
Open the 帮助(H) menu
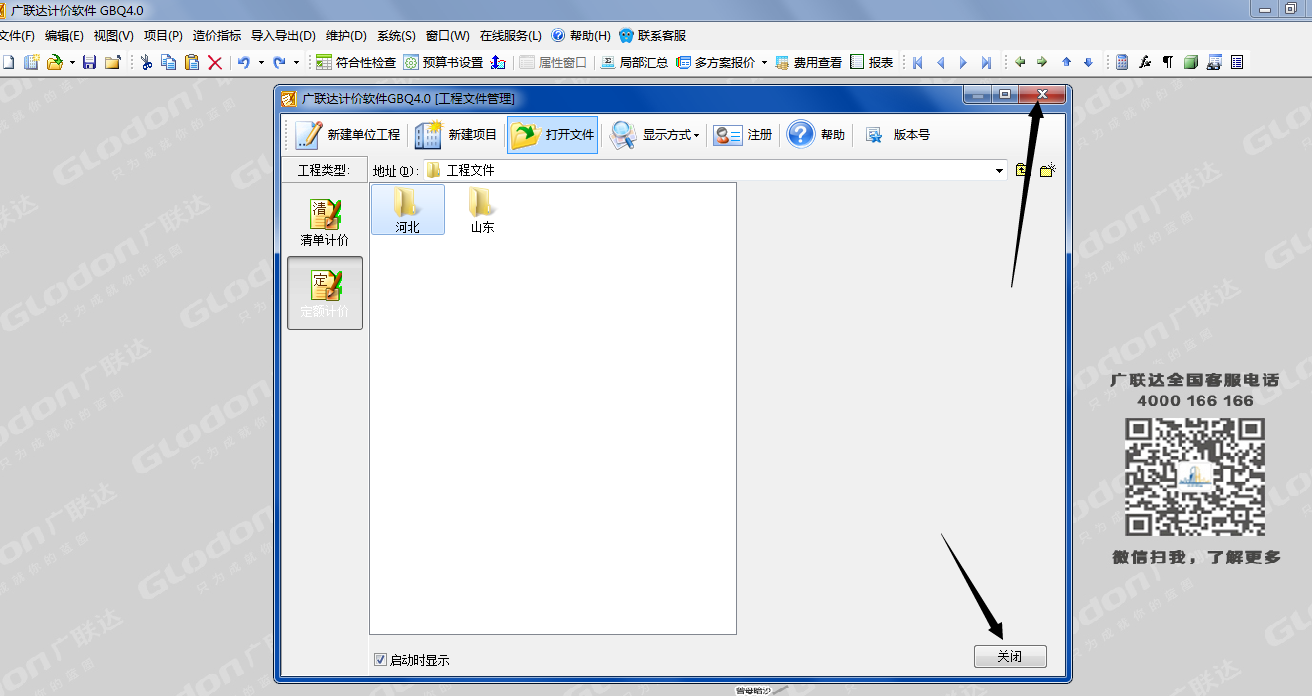tap(581, 36)
